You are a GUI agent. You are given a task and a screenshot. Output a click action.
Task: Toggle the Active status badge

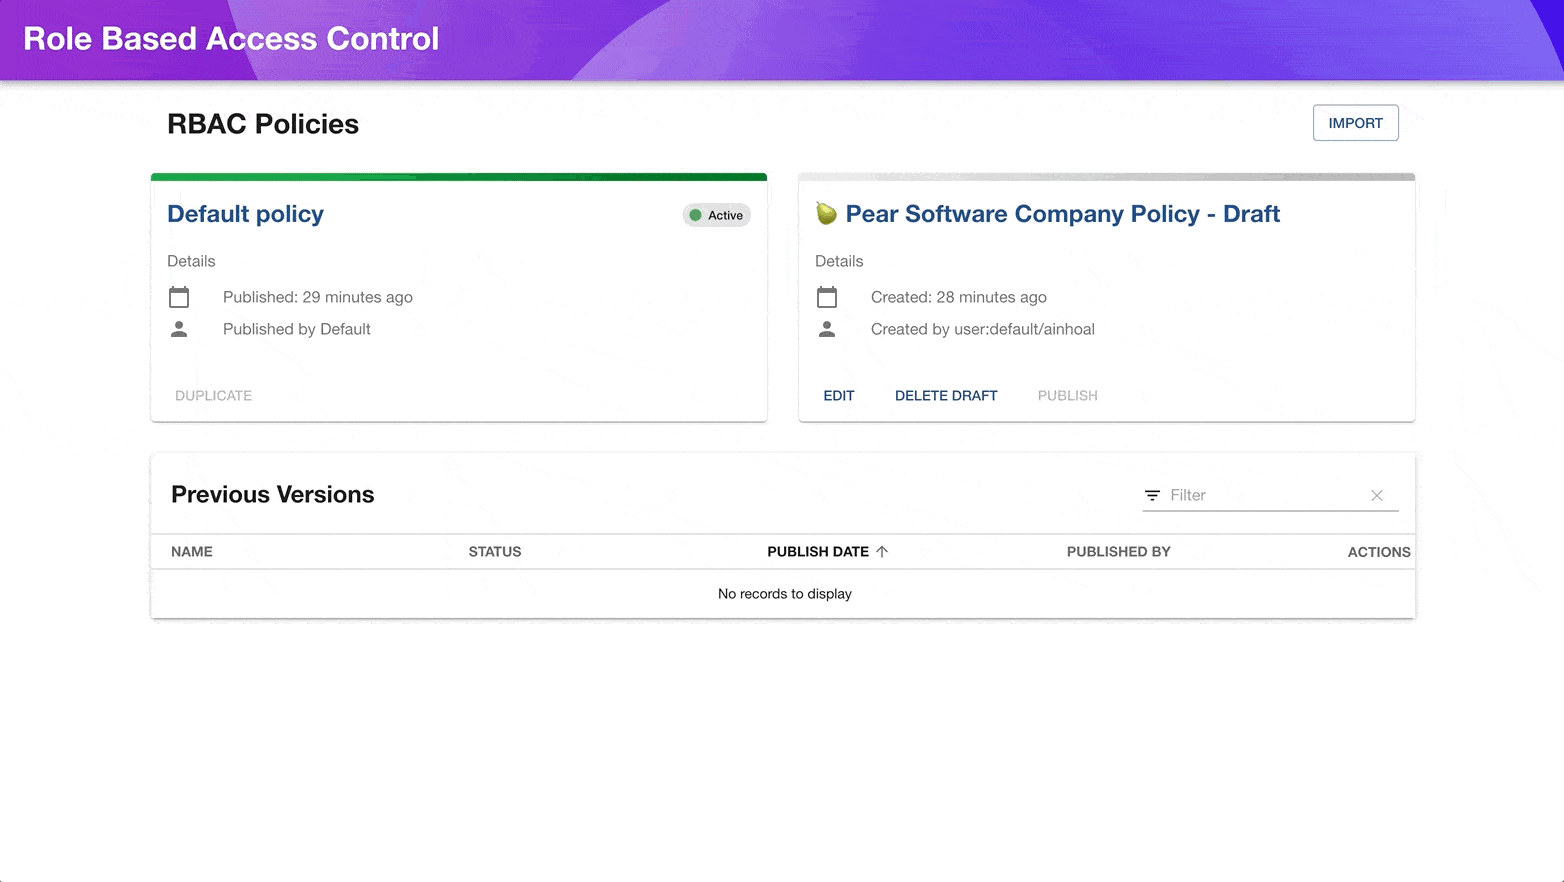click(x=716, y=214)
